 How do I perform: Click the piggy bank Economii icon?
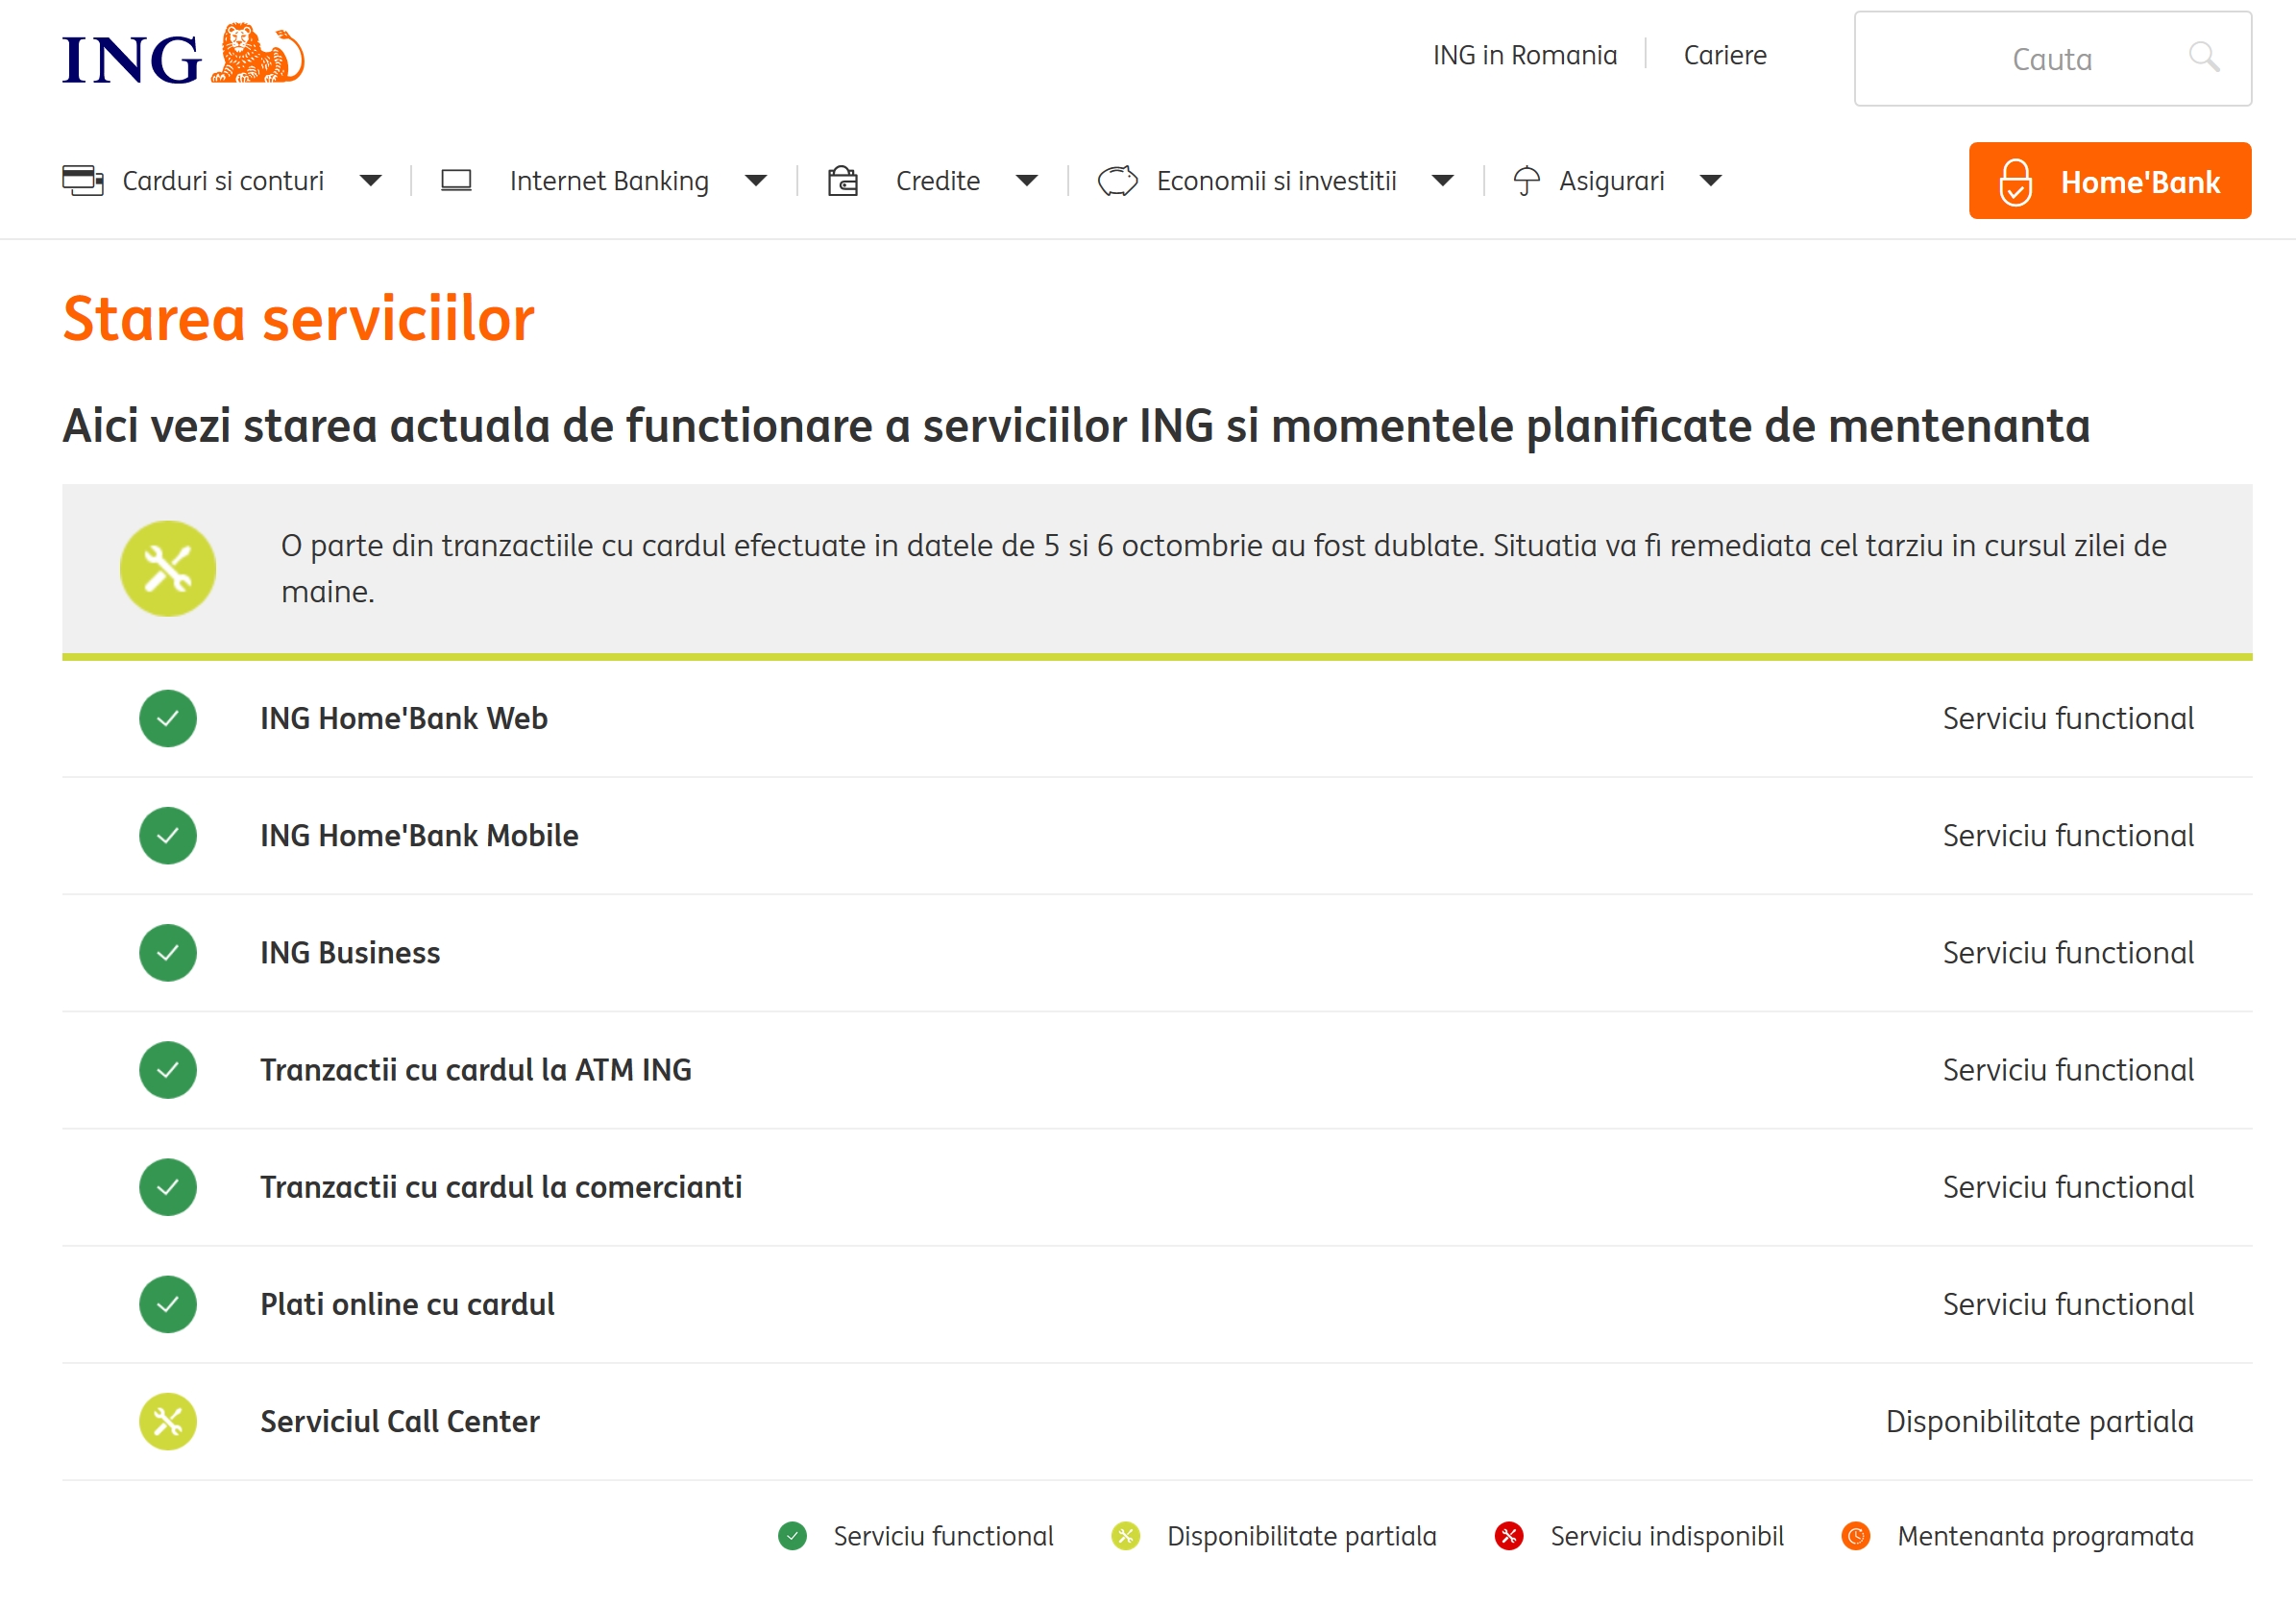click(x=1117, y=181)
